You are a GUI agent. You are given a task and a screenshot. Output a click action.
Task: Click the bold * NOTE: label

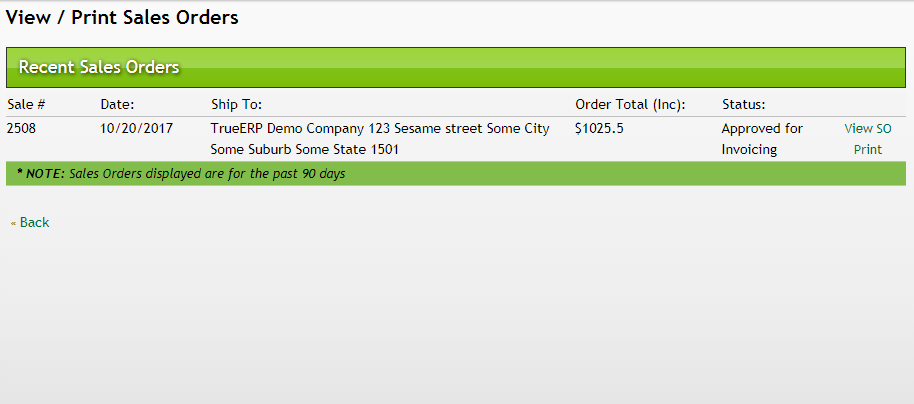(40, 173)
